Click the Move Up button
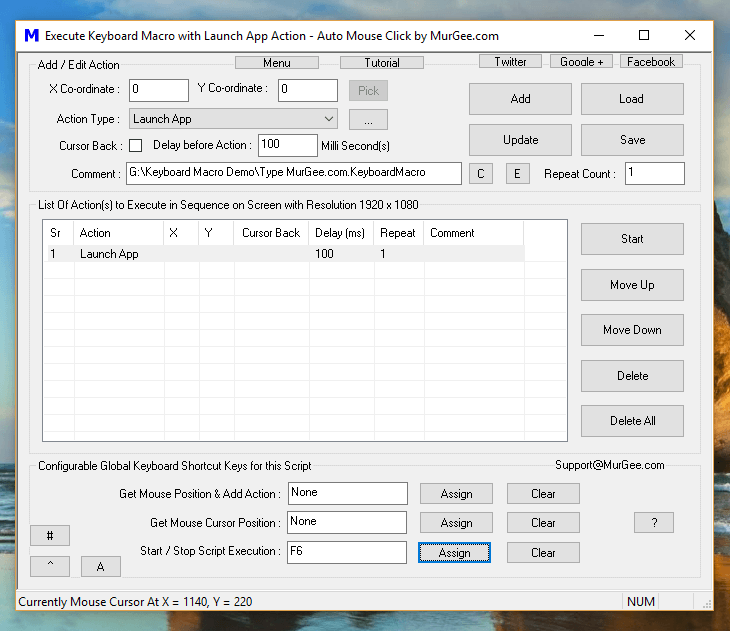730x631 pixels. (x=632, y=285)
